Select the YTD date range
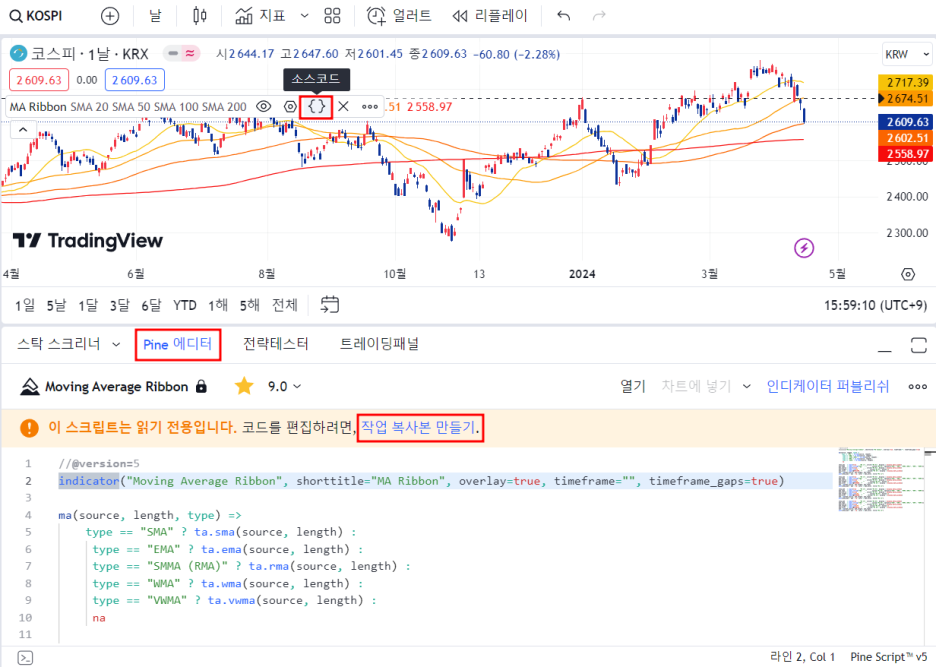The width and height of the screenshot is (936, 667). 184,306
